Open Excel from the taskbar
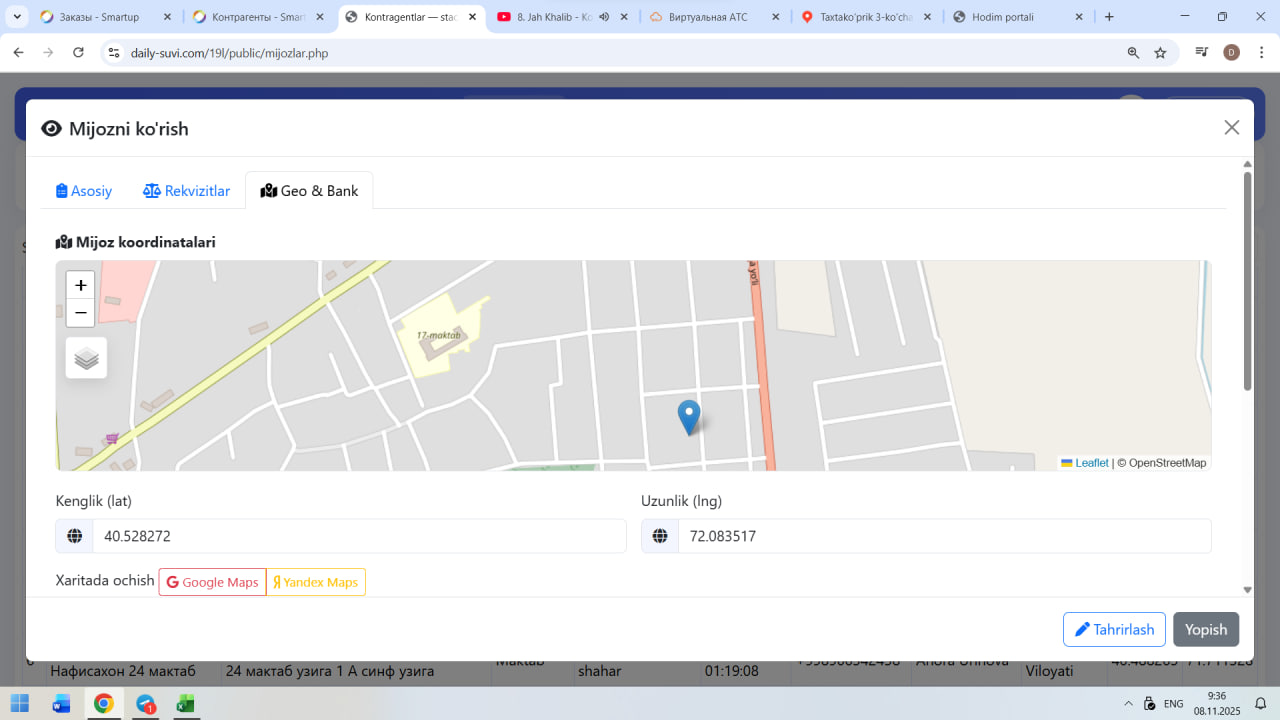 (x=185, y=703)
